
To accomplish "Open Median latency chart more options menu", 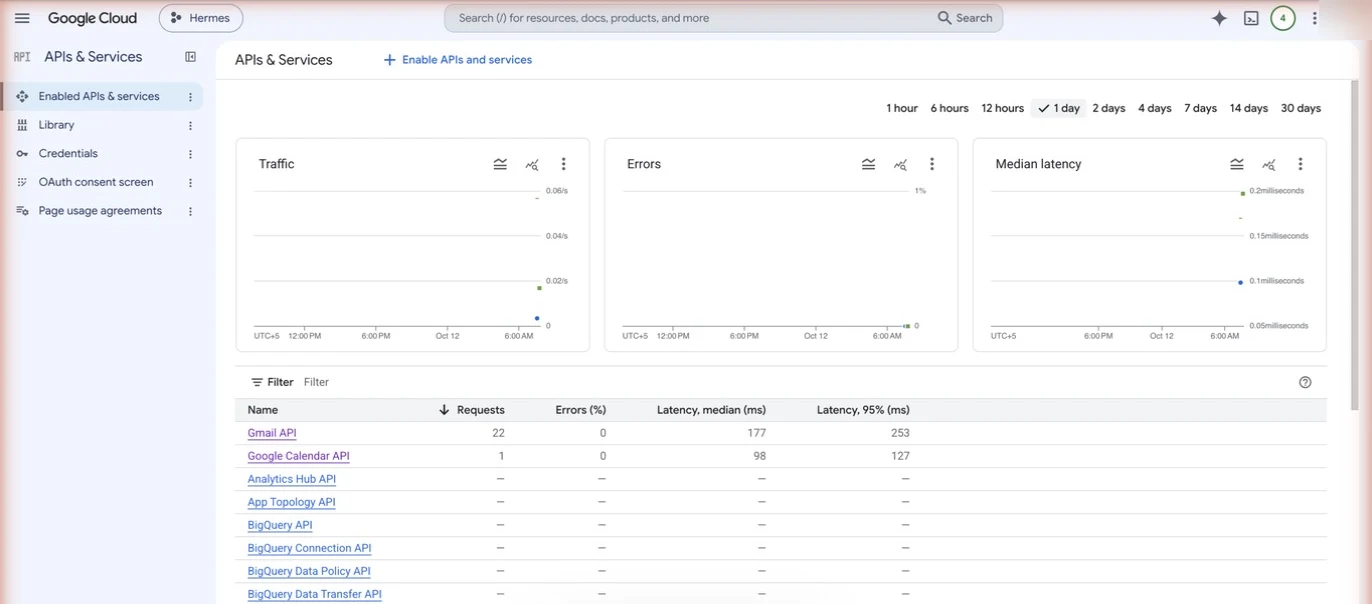I will 1300,164.
